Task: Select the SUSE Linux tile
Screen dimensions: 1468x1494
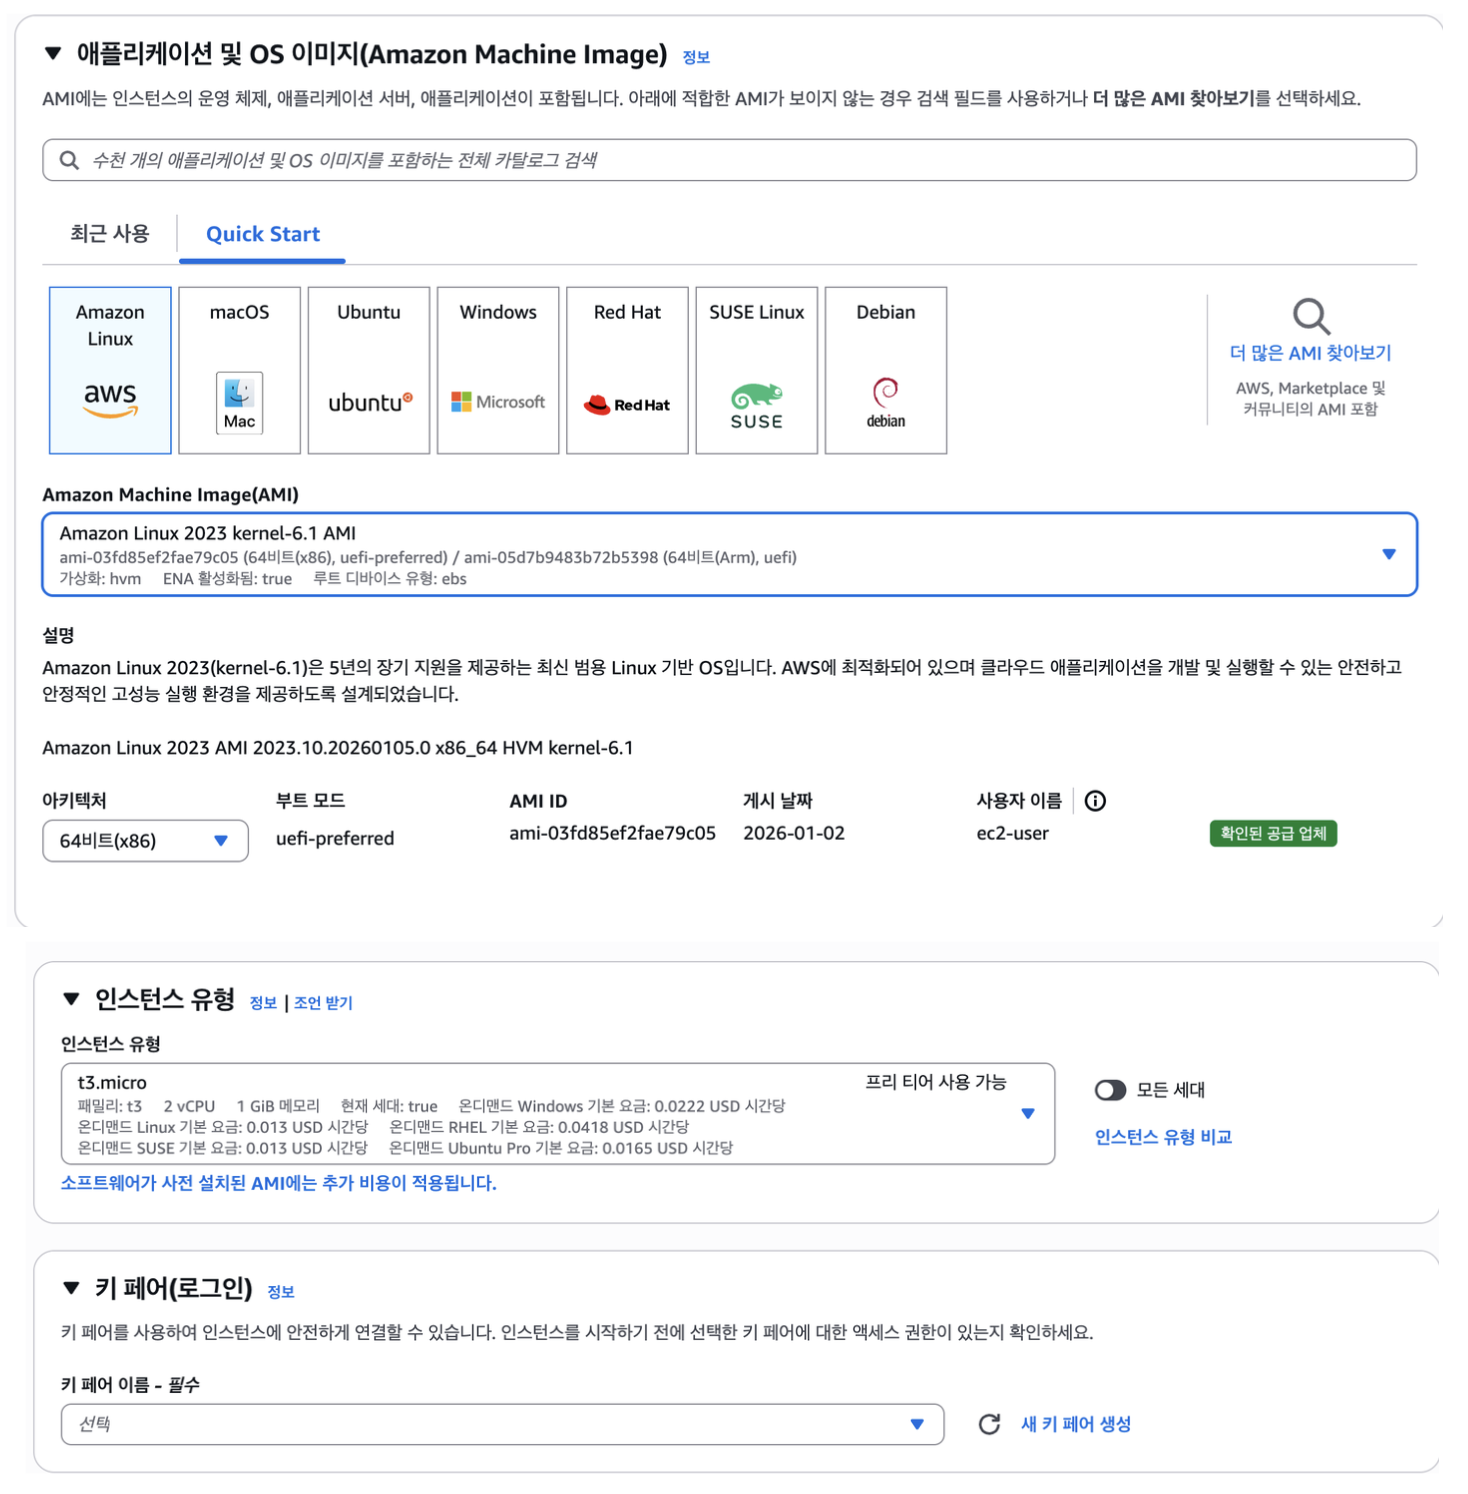Action: 756,370
